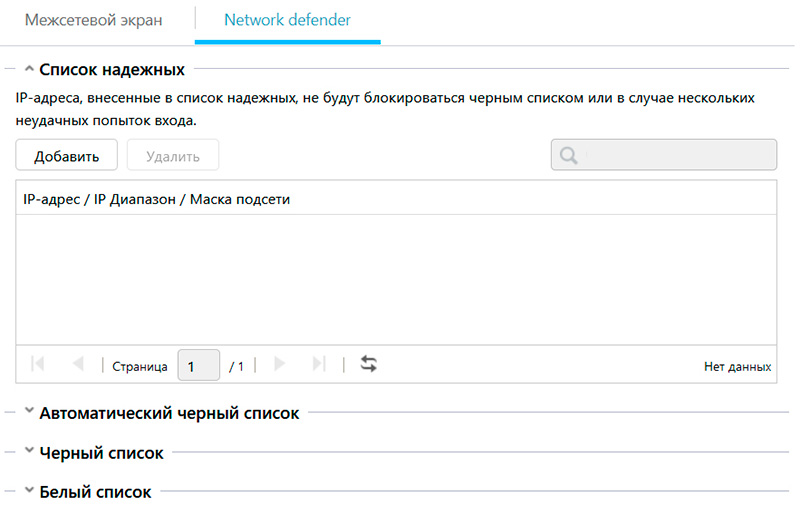Go to next page arrow icon
800x515 pixels.
279,365
